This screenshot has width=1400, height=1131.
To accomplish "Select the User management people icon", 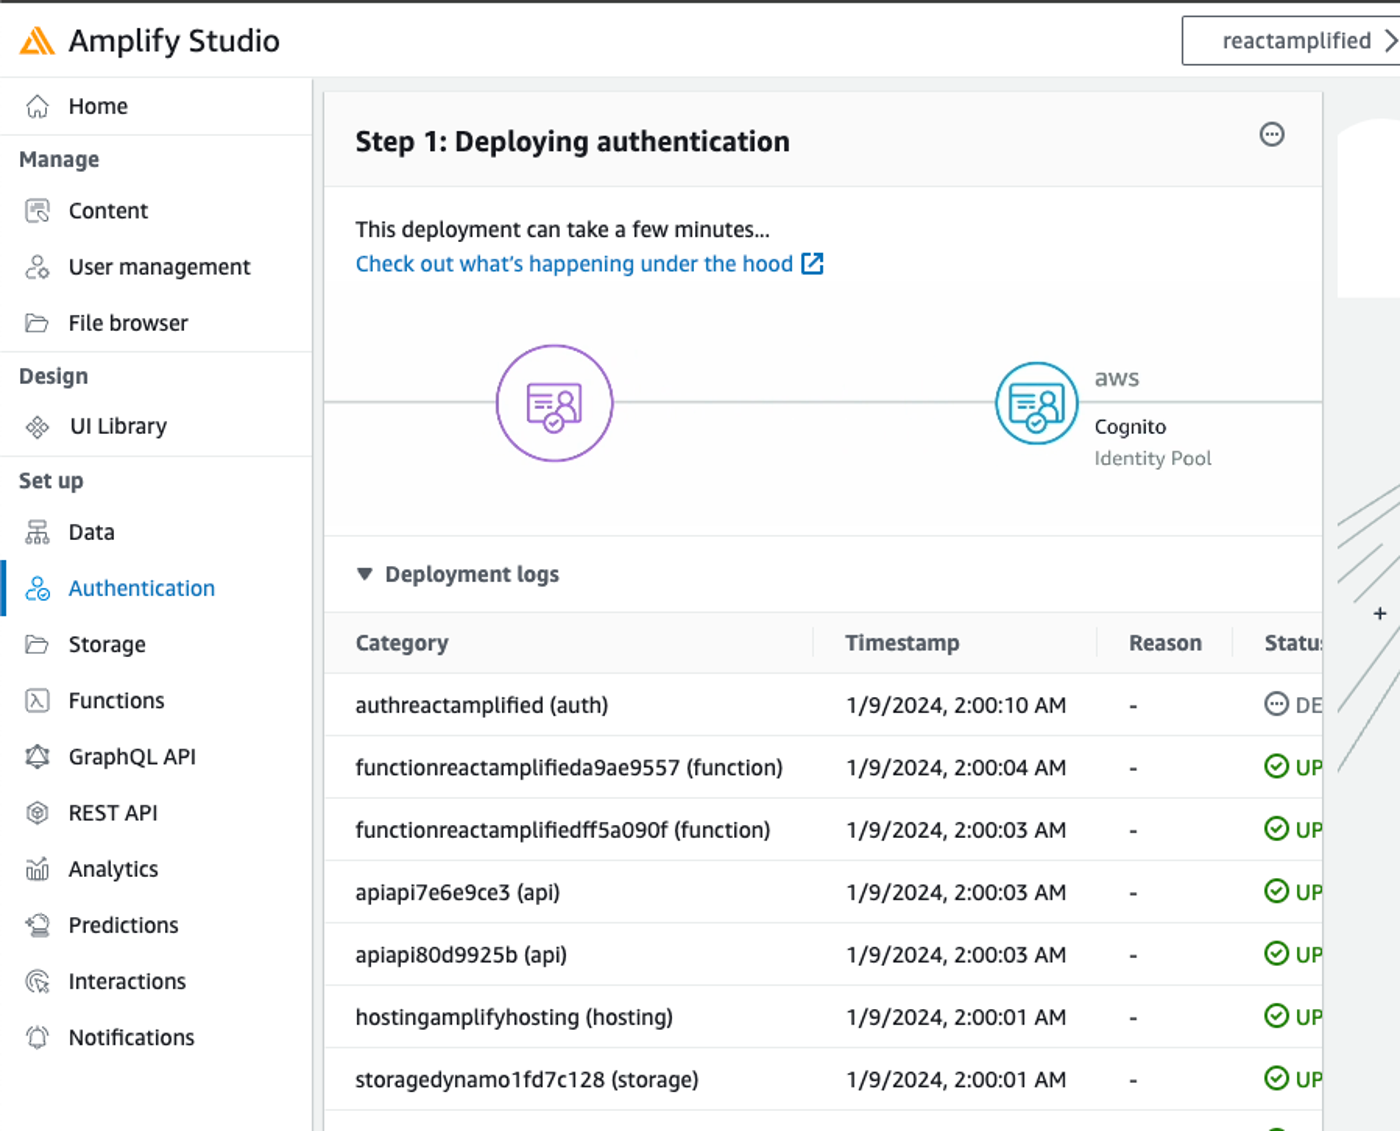I will (x=38, y=267).
